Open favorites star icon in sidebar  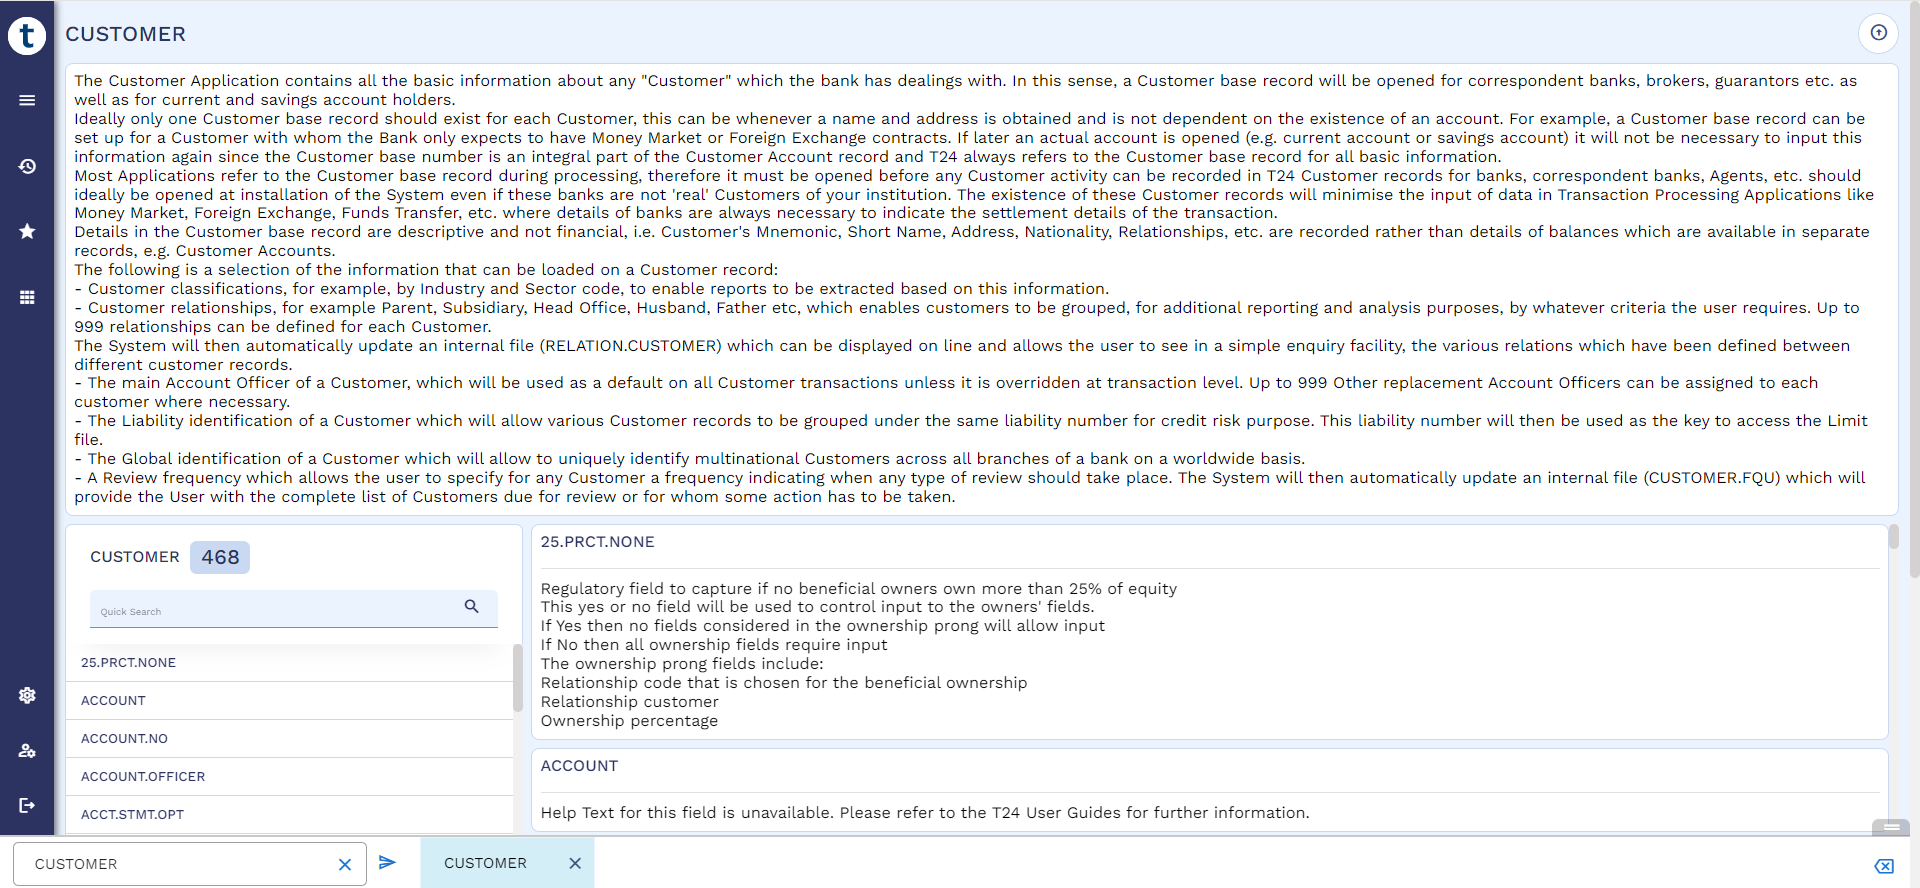(x=27, y=231)
